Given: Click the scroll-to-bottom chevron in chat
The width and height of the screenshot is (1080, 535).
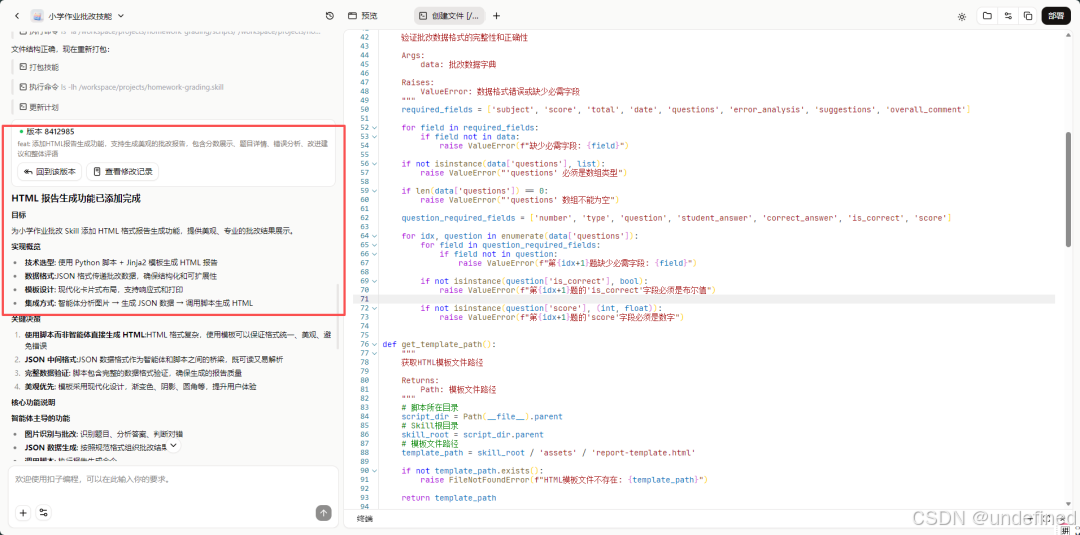Looking at the screenshot, I should coord(174,445).
